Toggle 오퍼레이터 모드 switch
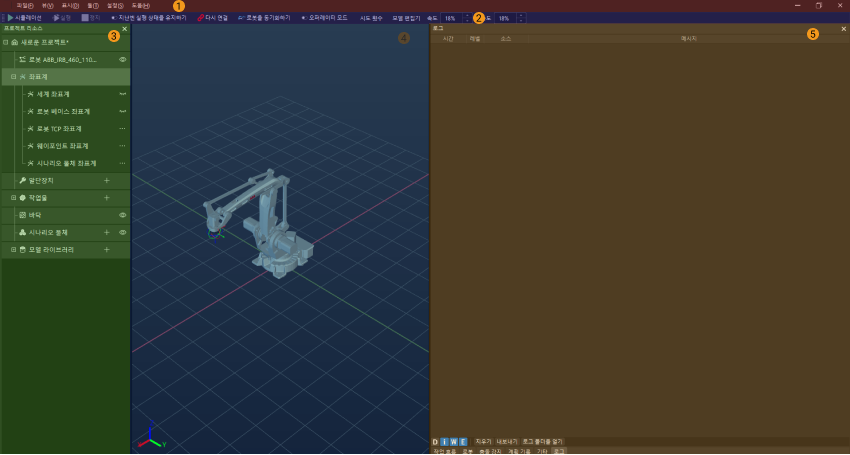The width and height of the screenshot is (850, 455). [x=305, y=18]
